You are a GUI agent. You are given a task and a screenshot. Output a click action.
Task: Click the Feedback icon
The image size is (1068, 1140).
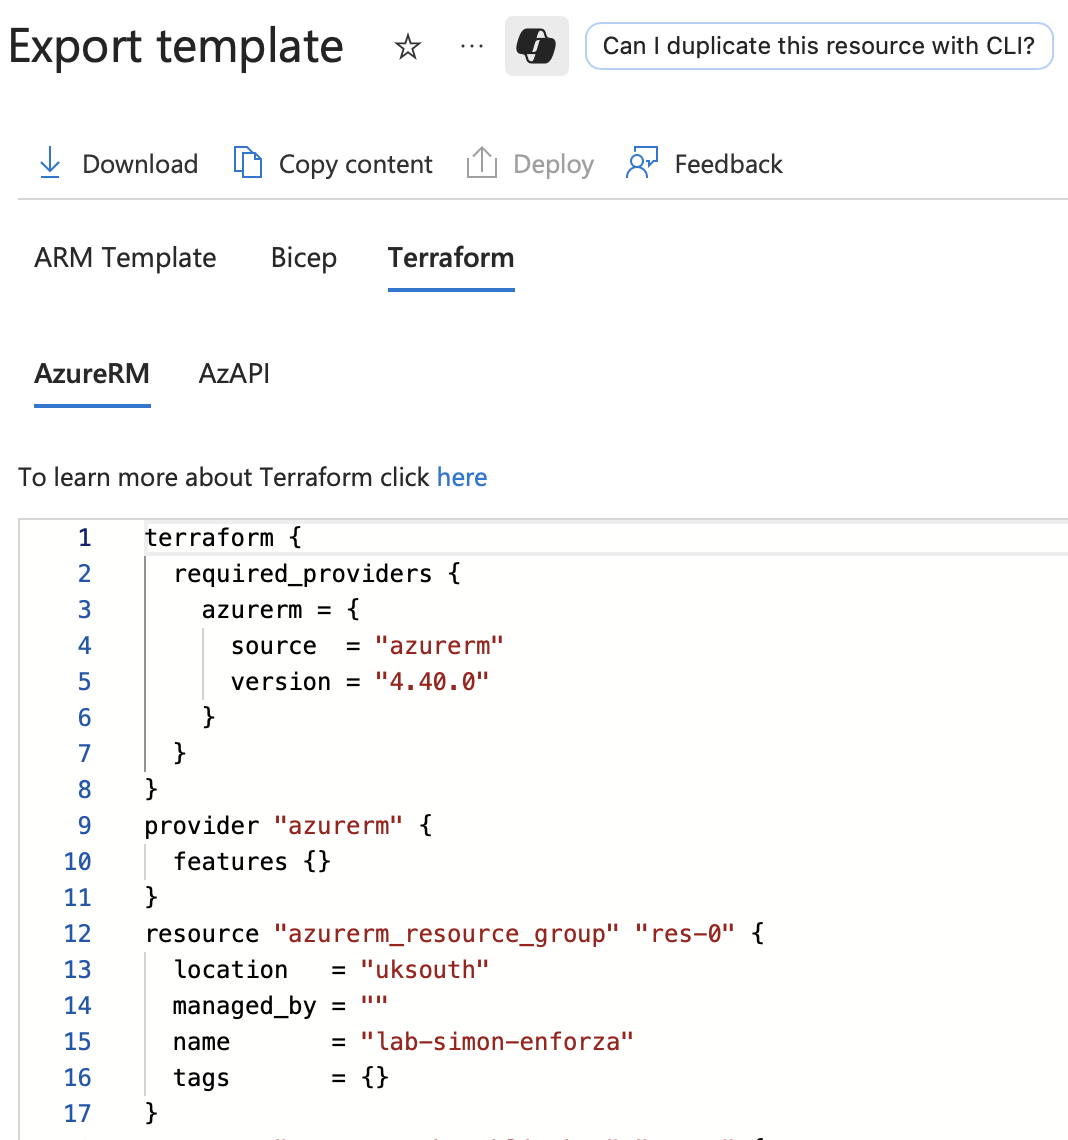[x=641, y=162]
